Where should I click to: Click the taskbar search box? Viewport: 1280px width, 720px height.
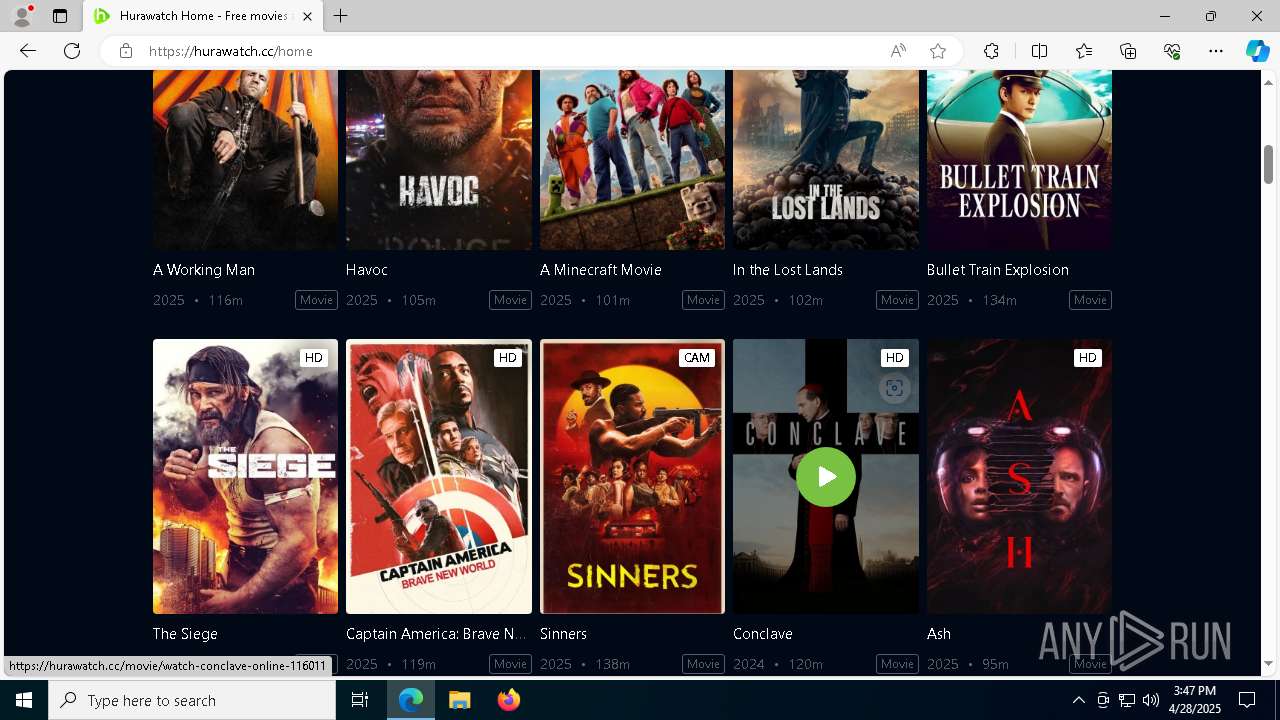pyautogui.click(x=192, y=700)
